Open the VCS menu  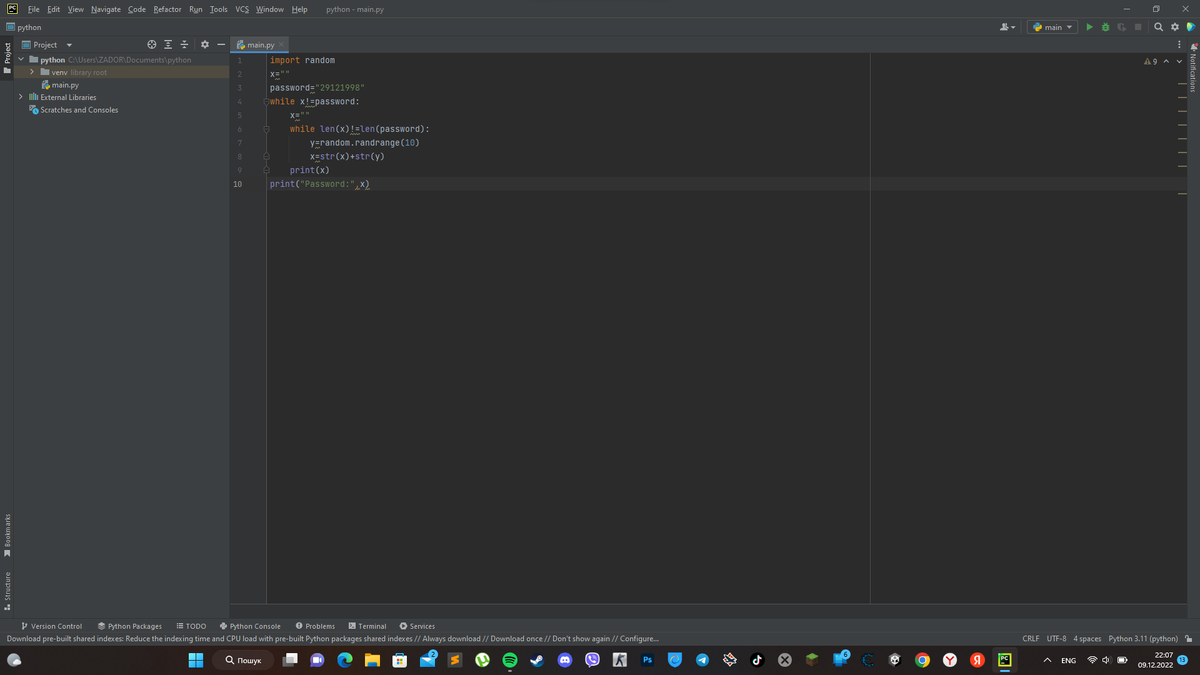click(x=242, y=9)
